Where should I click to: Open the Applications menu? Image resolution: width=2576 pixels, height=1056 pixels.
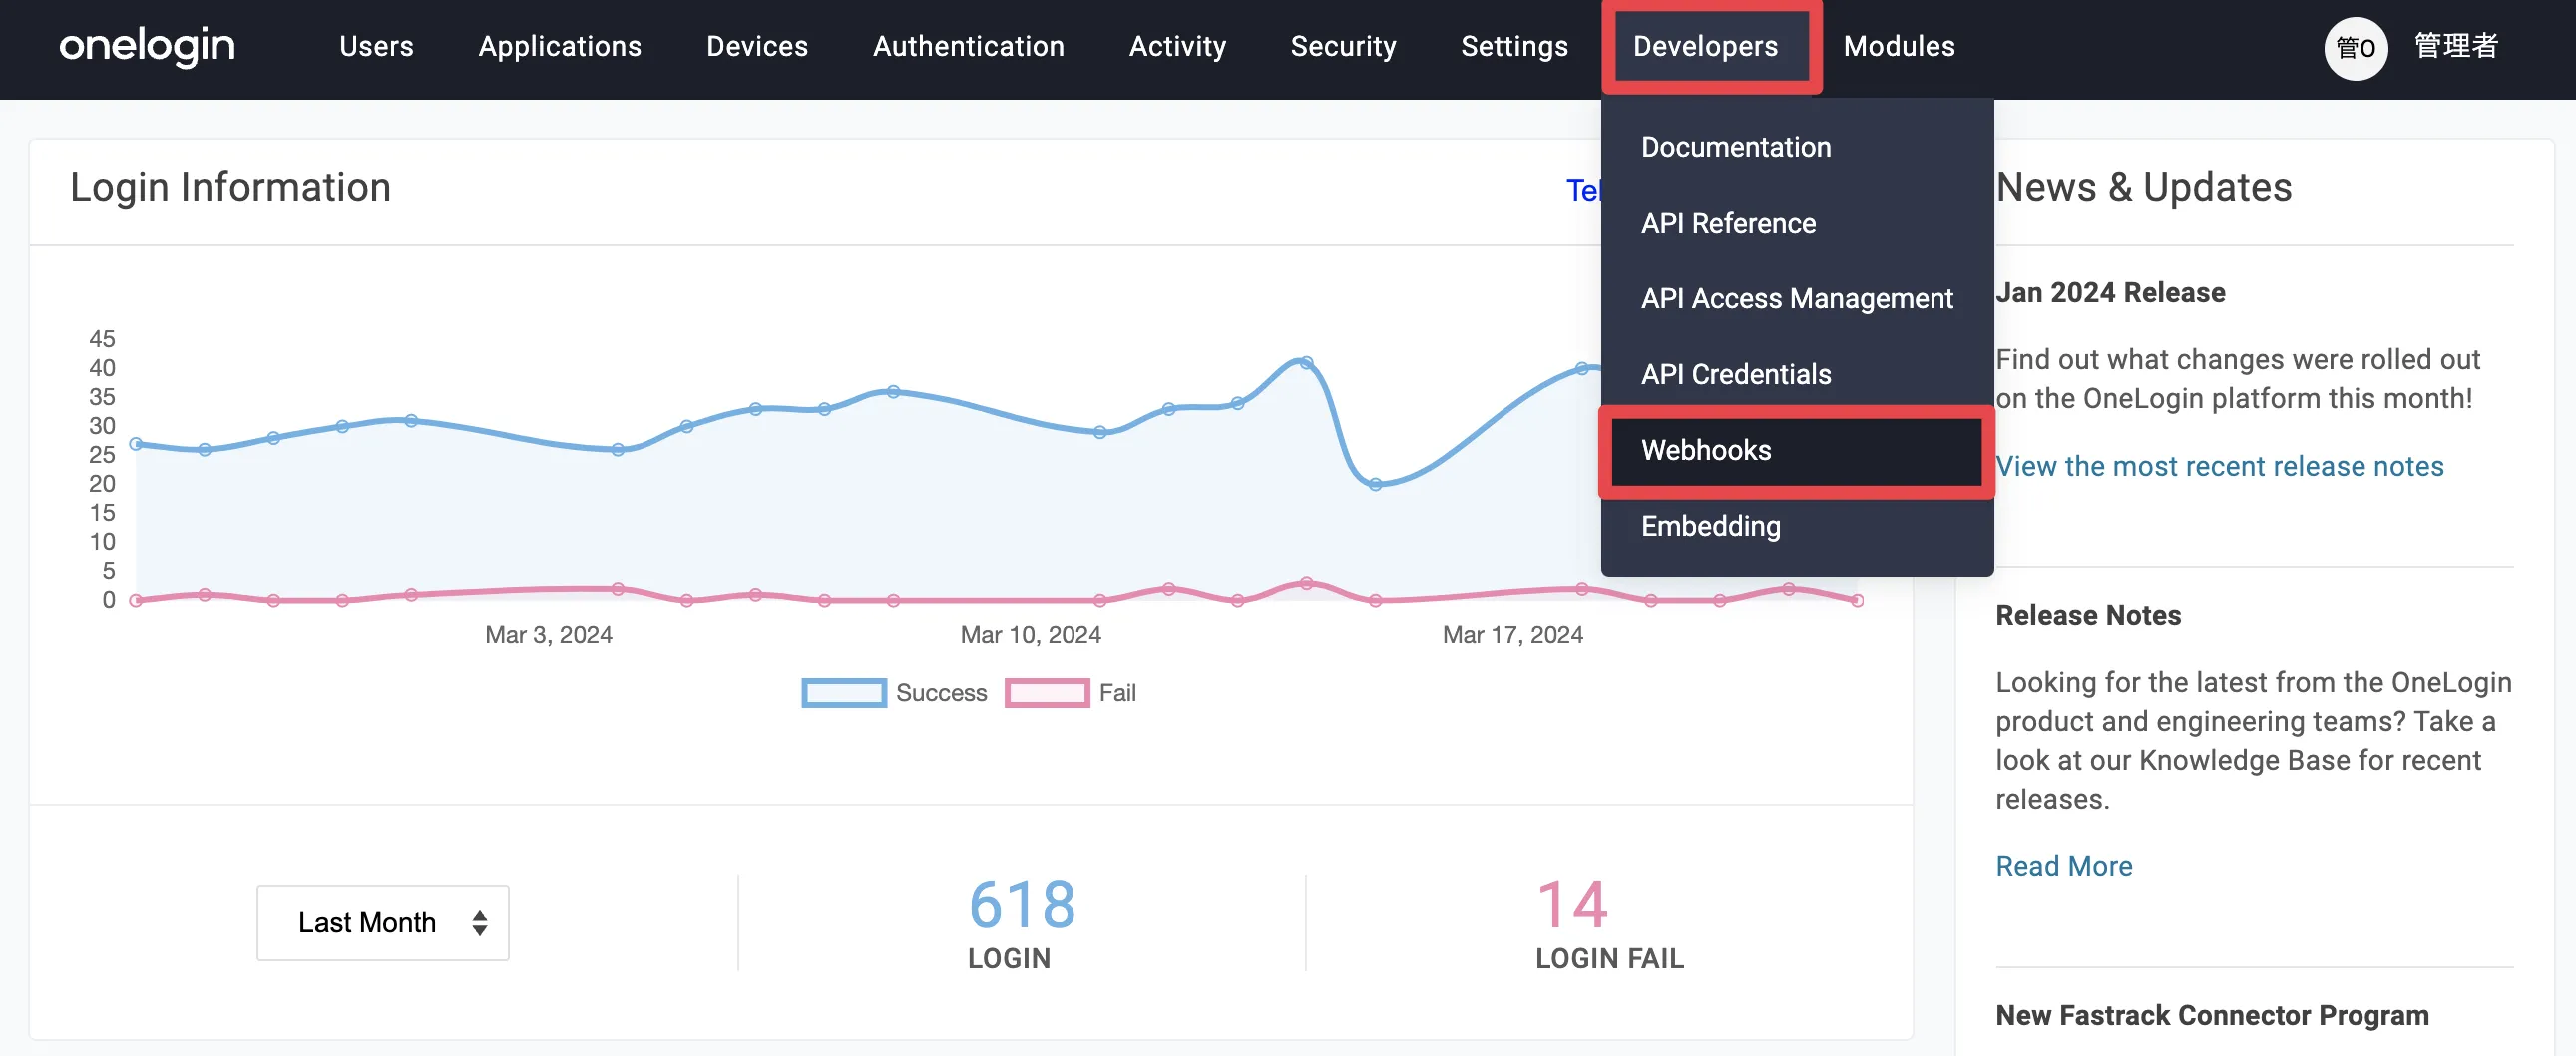pos(560,46)
